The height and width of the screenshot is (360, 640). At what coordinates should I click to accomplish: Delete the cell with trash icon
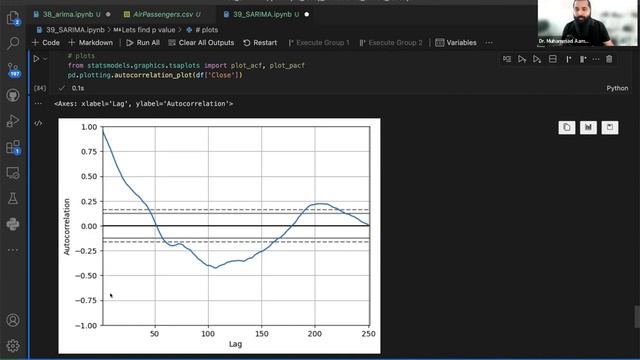tap(609, 59)
